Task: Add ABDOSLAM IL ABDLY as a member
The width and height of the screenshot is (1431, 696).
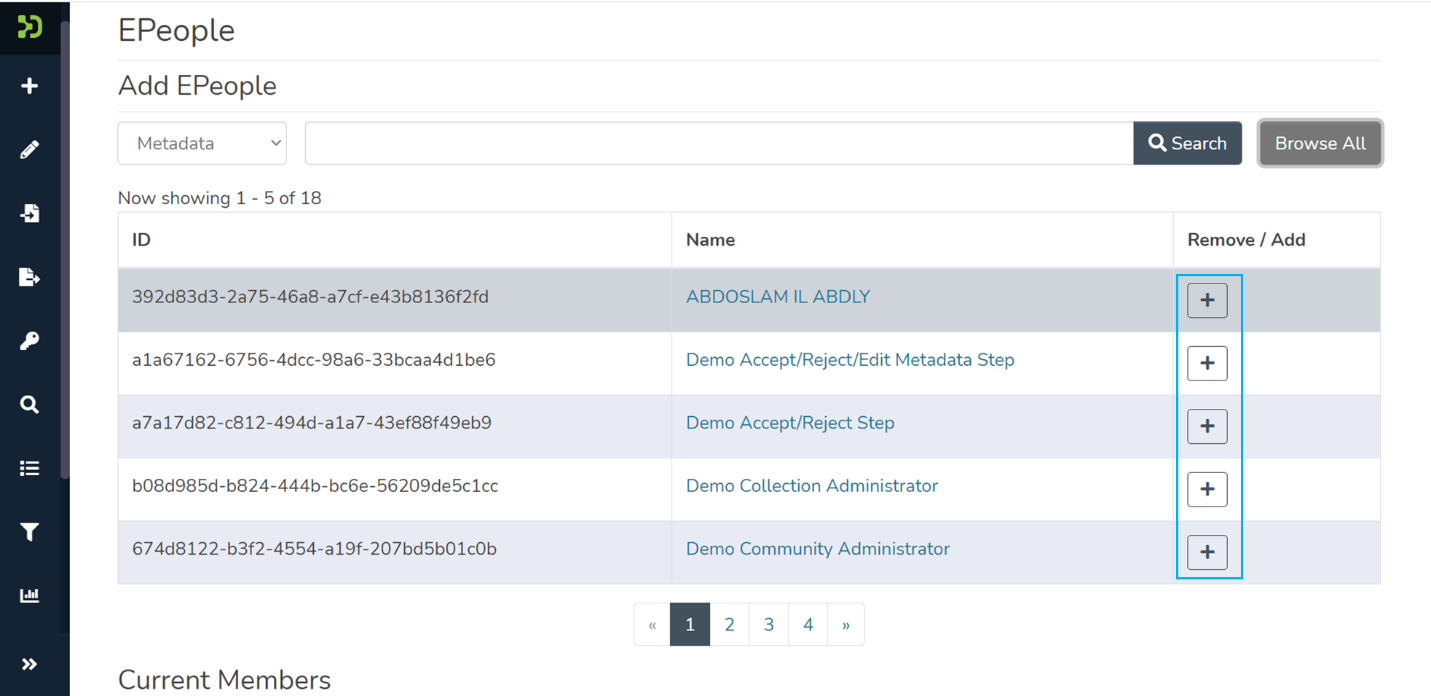Action: tap(1207, 300)
